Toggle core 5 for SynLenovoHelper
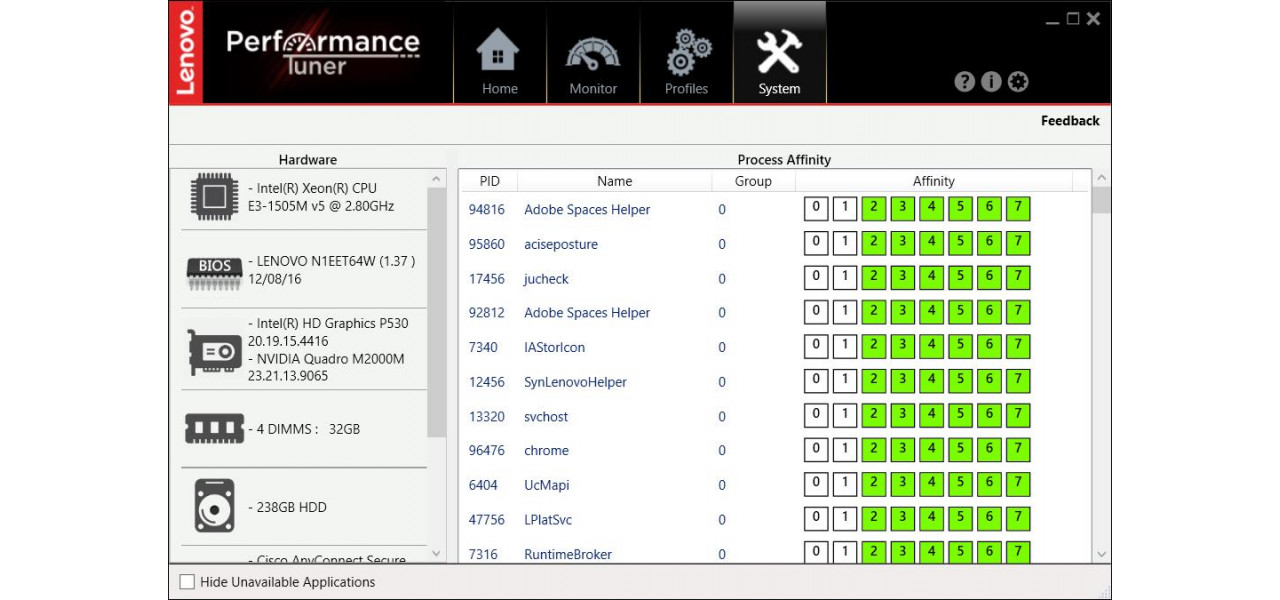1280x600 pixels. (x=960, y=381)
